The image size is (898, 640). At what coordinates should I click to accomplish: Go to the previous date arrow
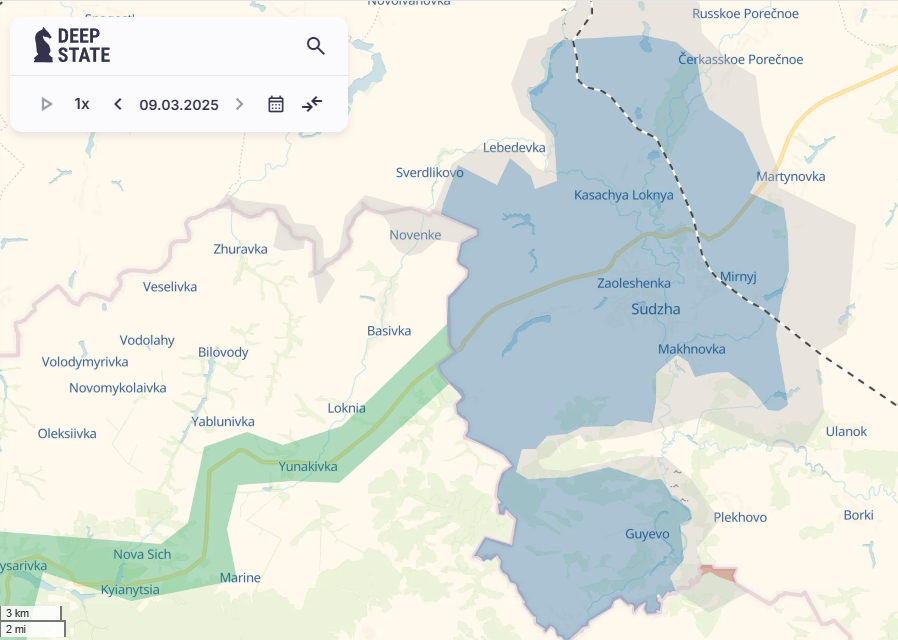point(118,104)
